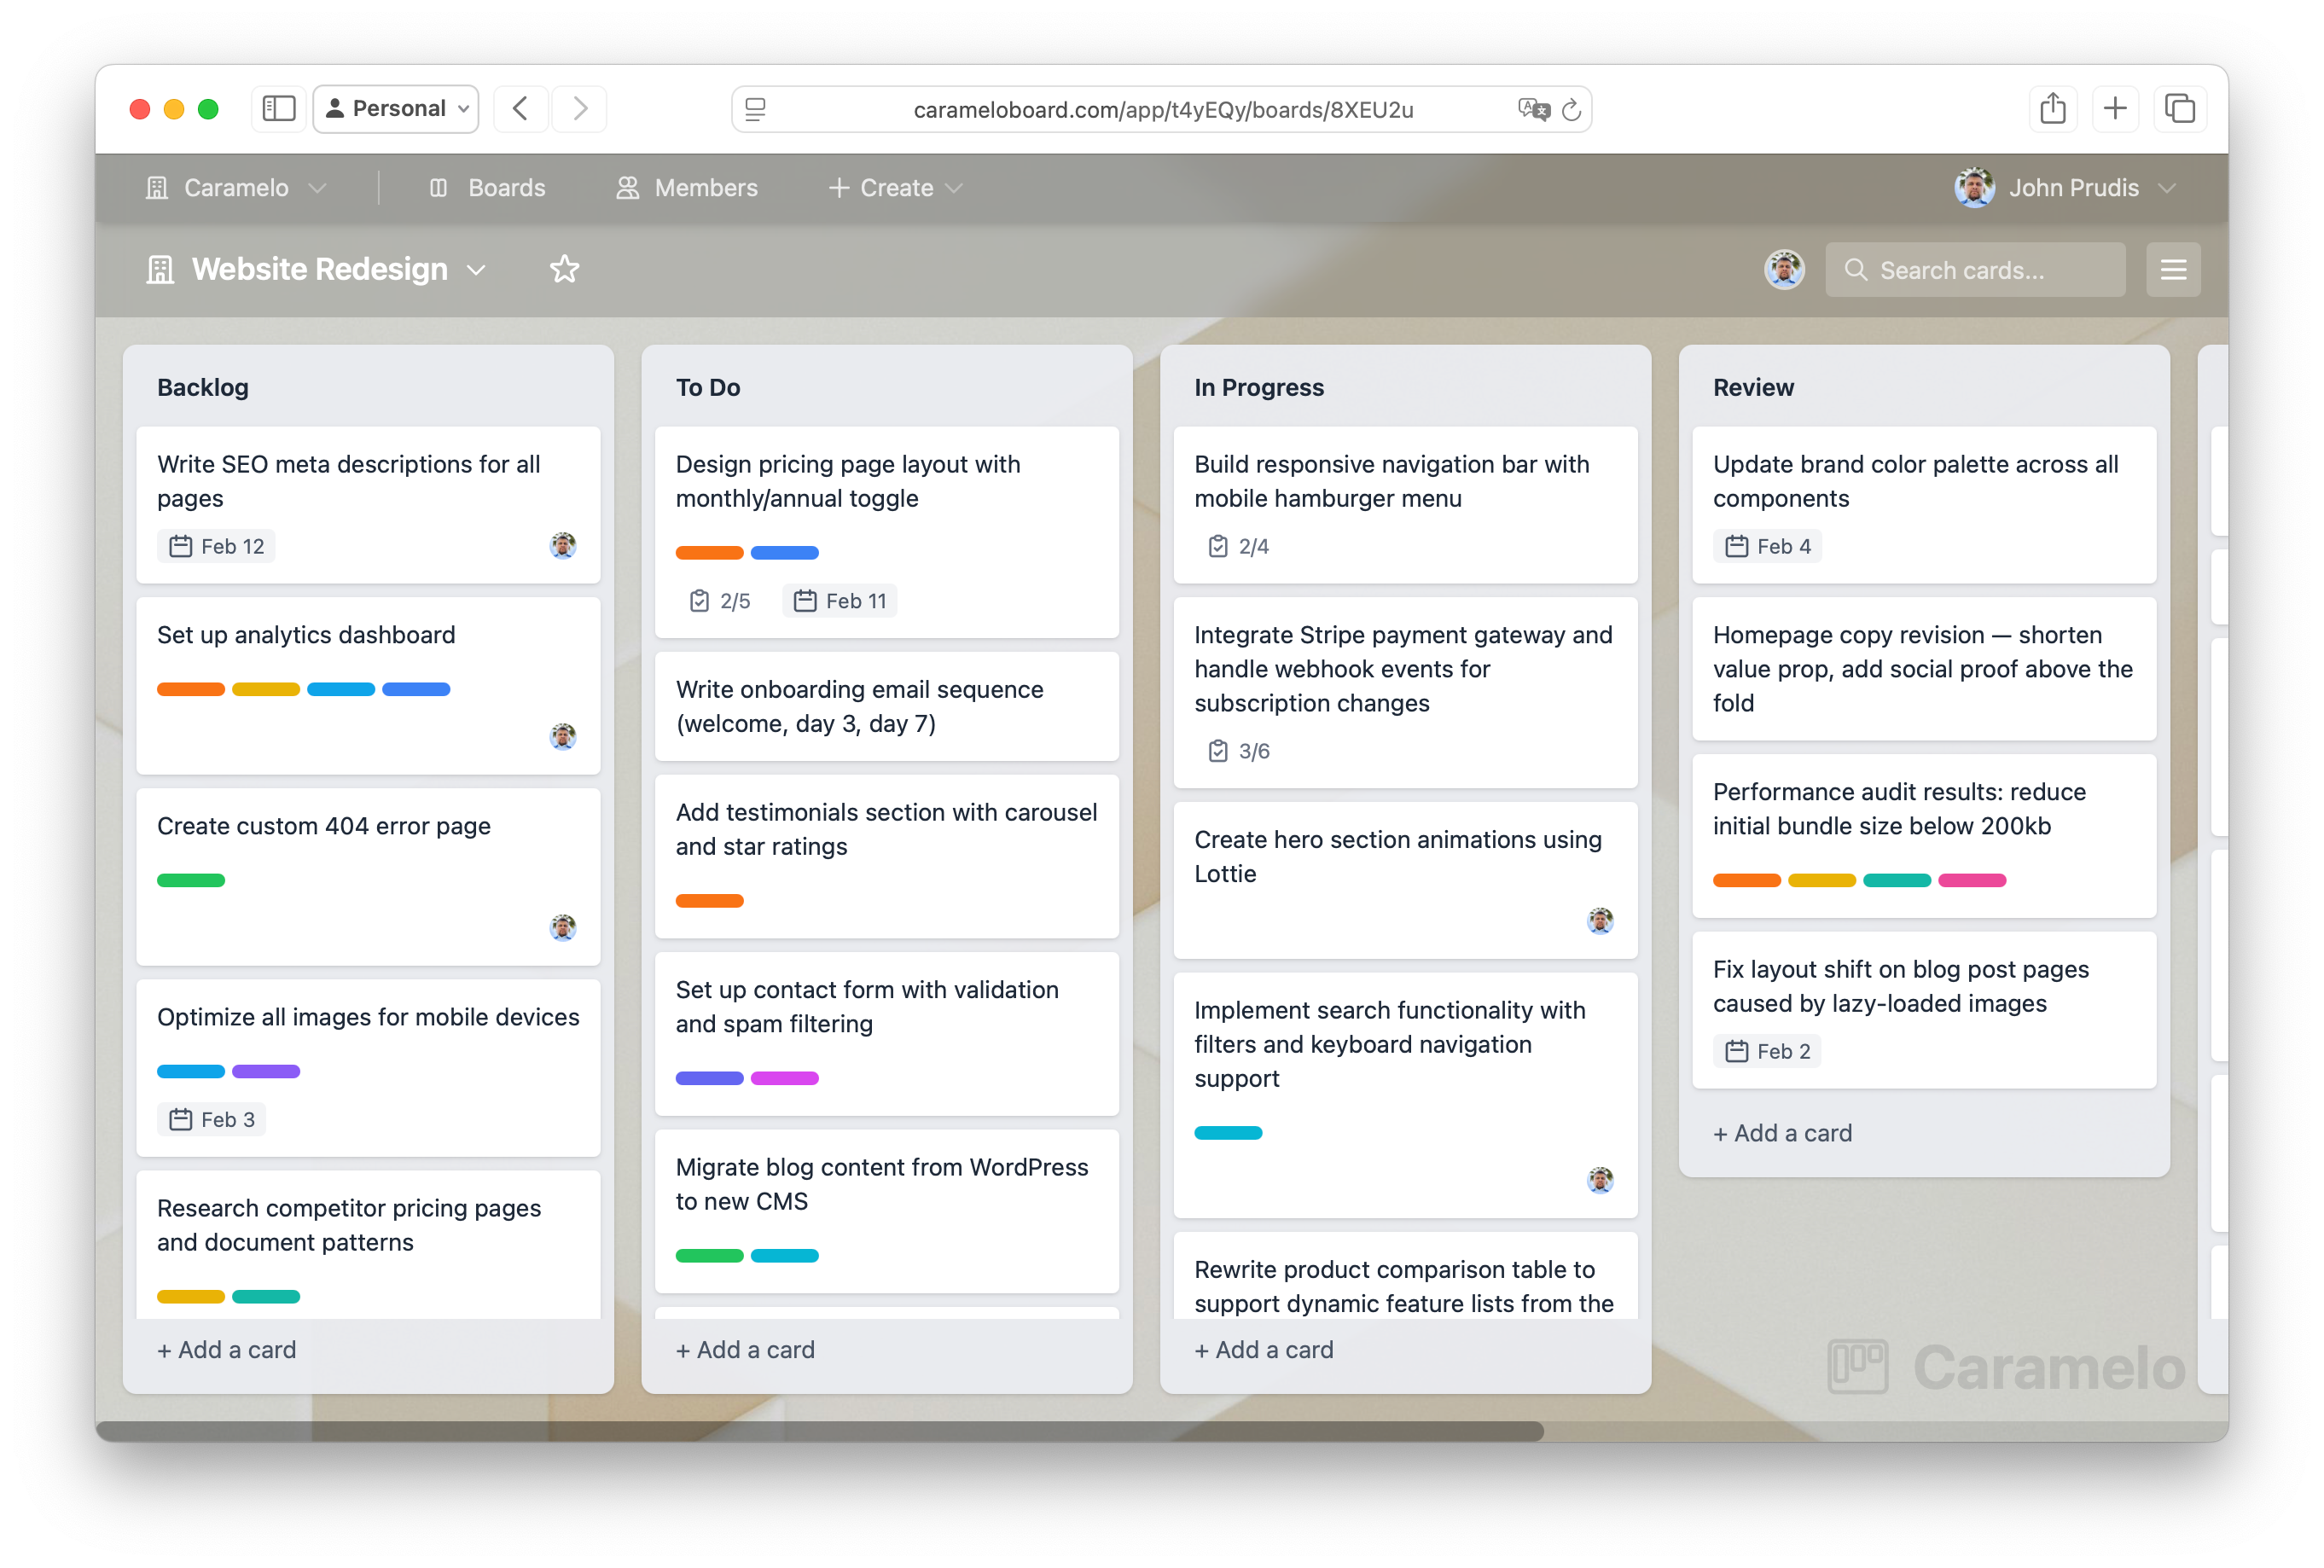This screenshot has height=1568, width=2324.
Task: Open the Create menu dropdown
Action: (894, 187)
